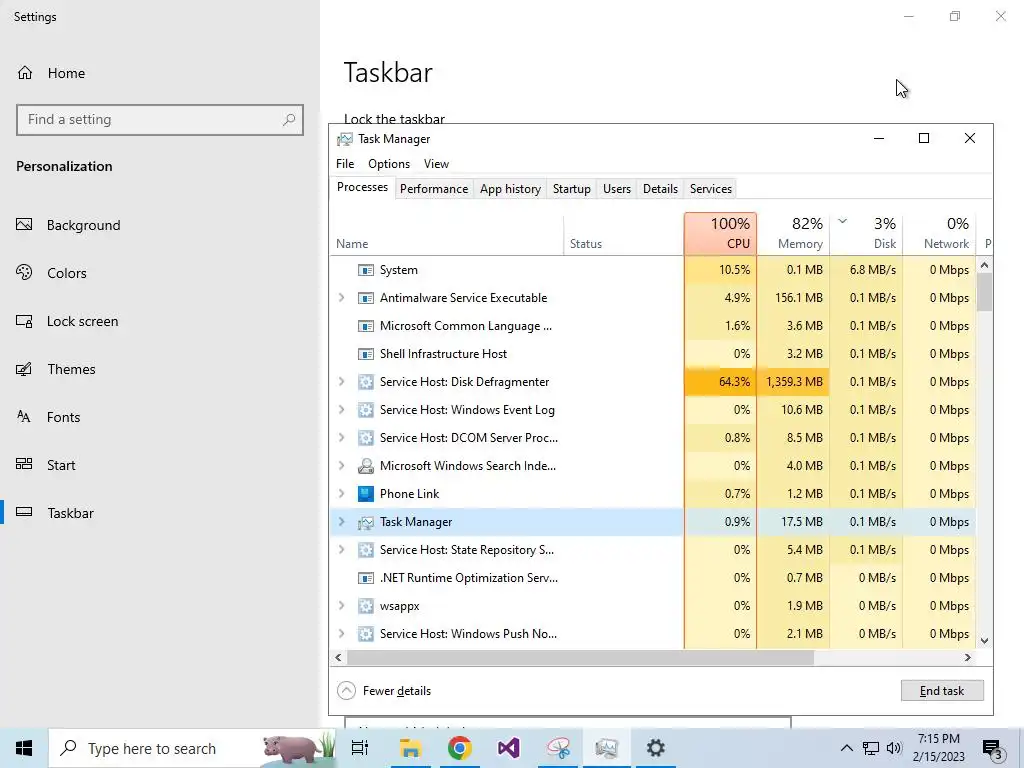Switch to the Performance tab
Screen dimensions: 1024x768
(434, 189)
